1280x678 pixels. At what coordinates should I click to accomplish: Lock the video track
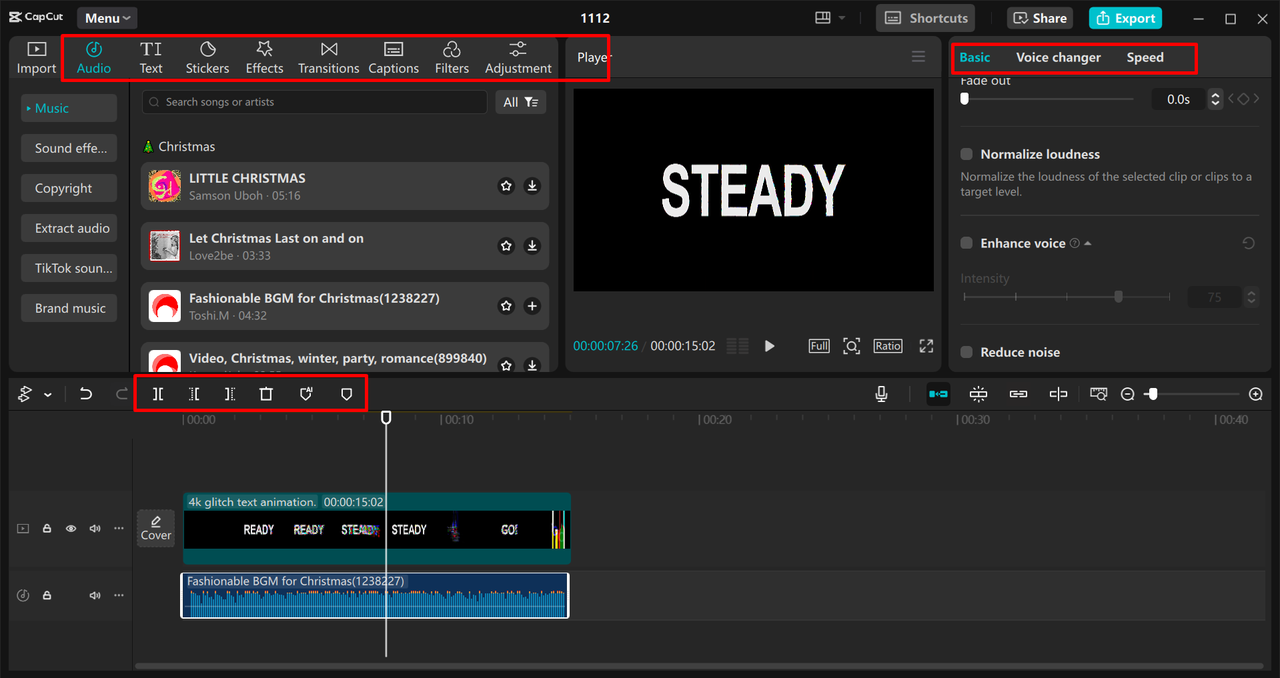47,528
